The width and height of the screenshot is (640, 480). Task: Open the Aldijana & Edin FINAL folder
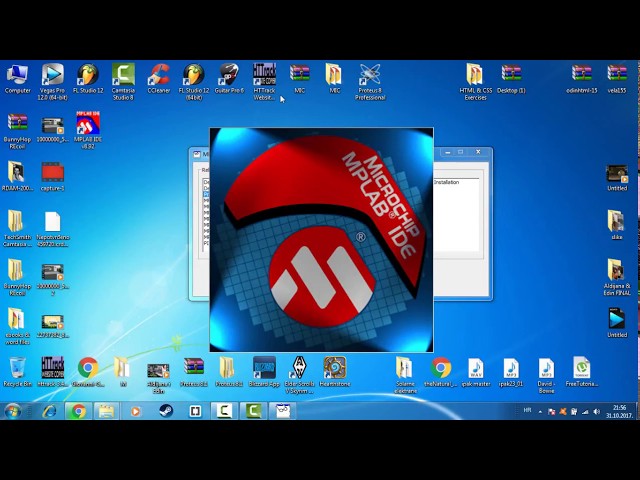617,277
